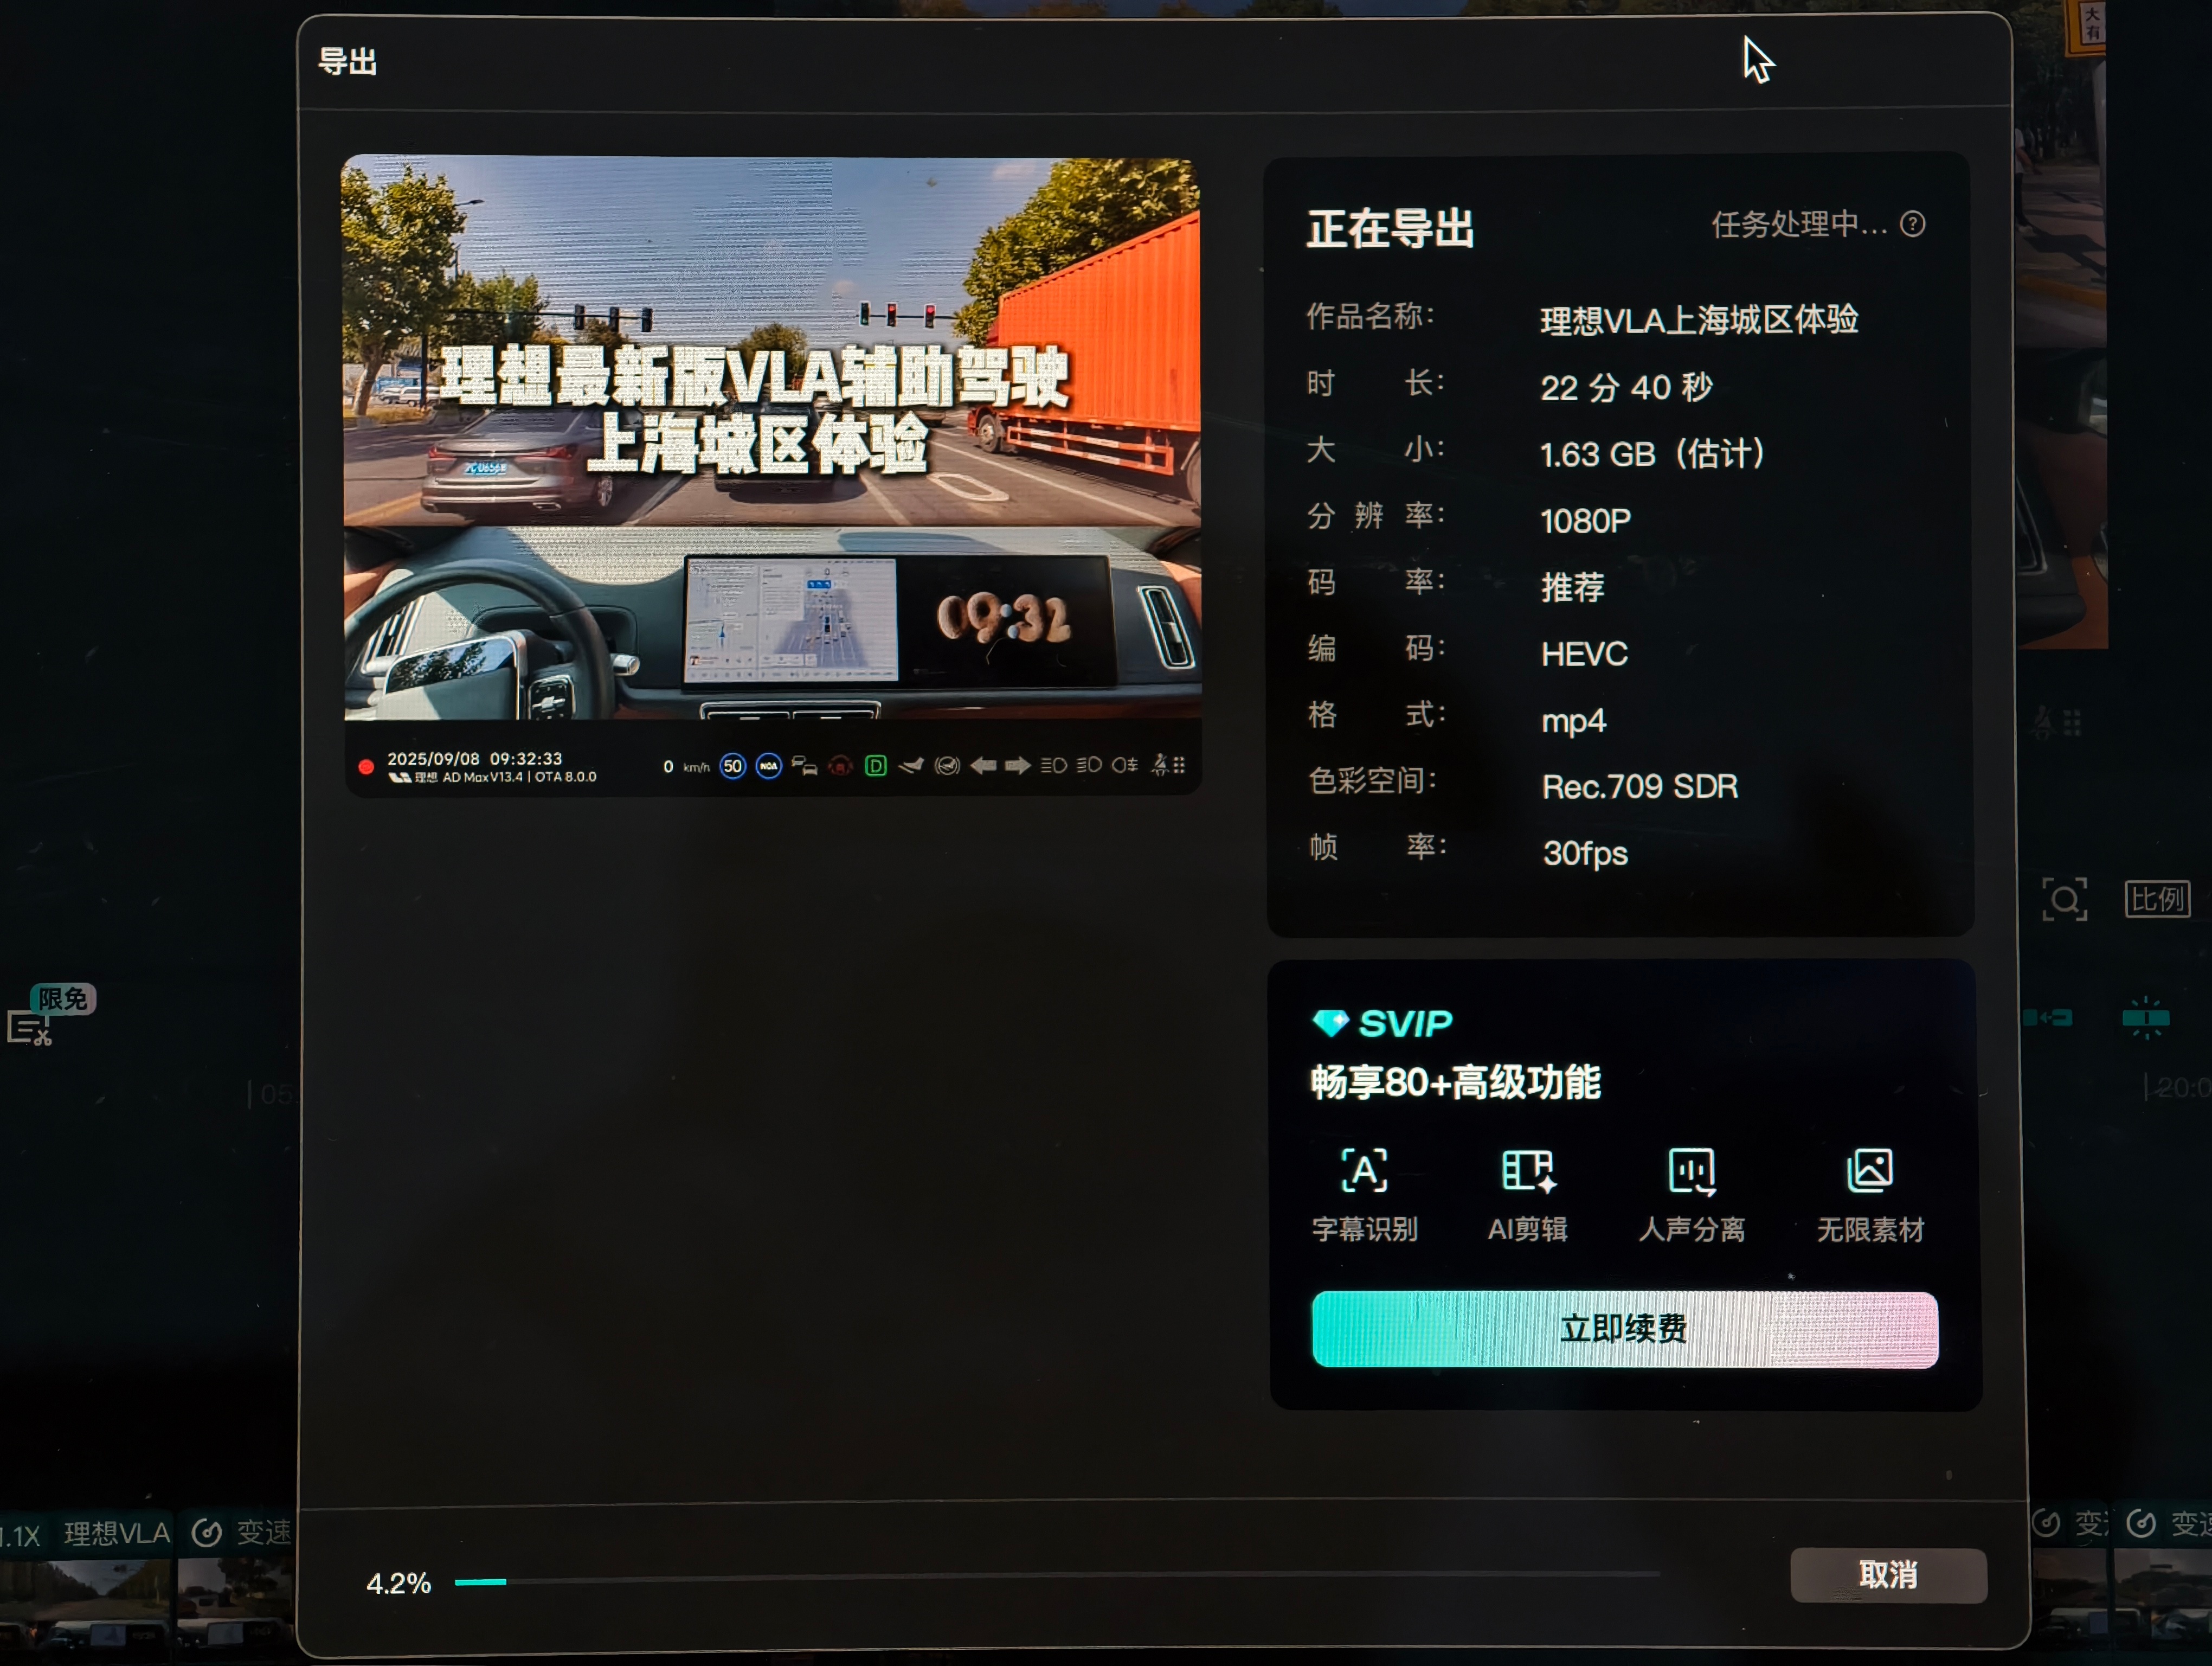Viewport: 2212px width, 1666px height.
Task: Click the duration value 22 分 40 秒
Action: [x=1626, y=387]
